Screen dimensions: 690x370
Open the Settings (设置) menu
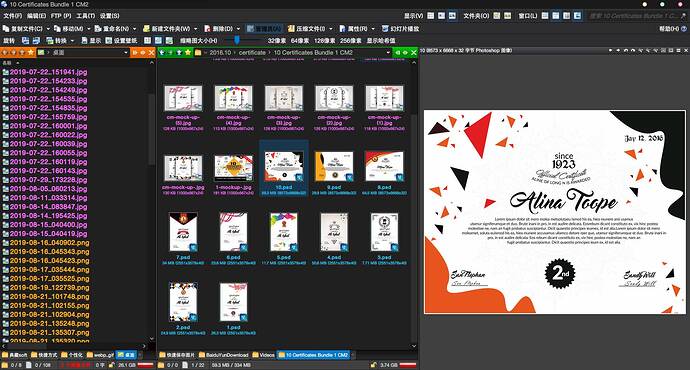point(110,16)
